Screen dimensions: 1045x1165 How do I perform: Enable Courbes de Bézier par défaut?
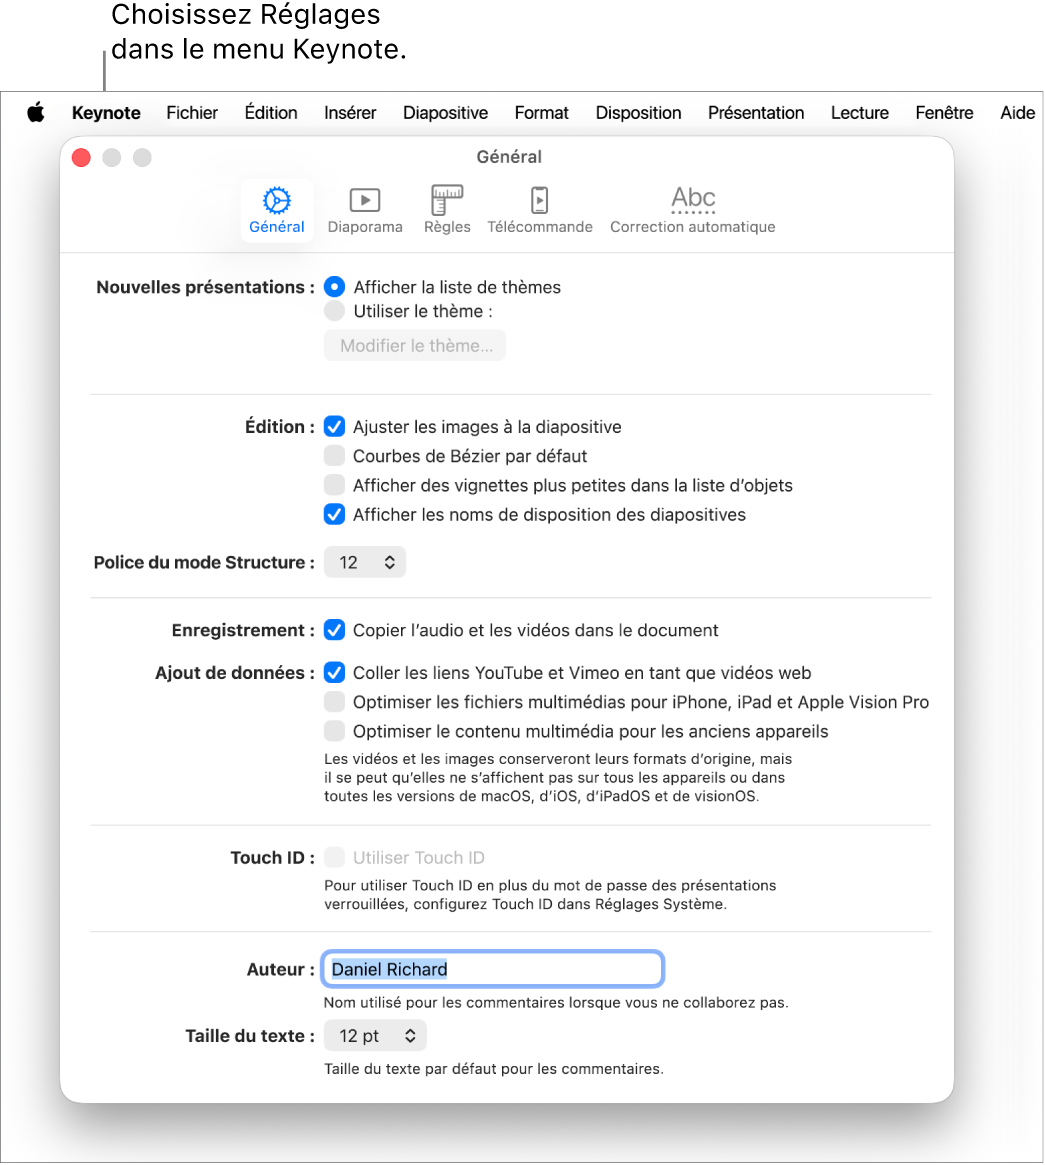tap(334, 455)
